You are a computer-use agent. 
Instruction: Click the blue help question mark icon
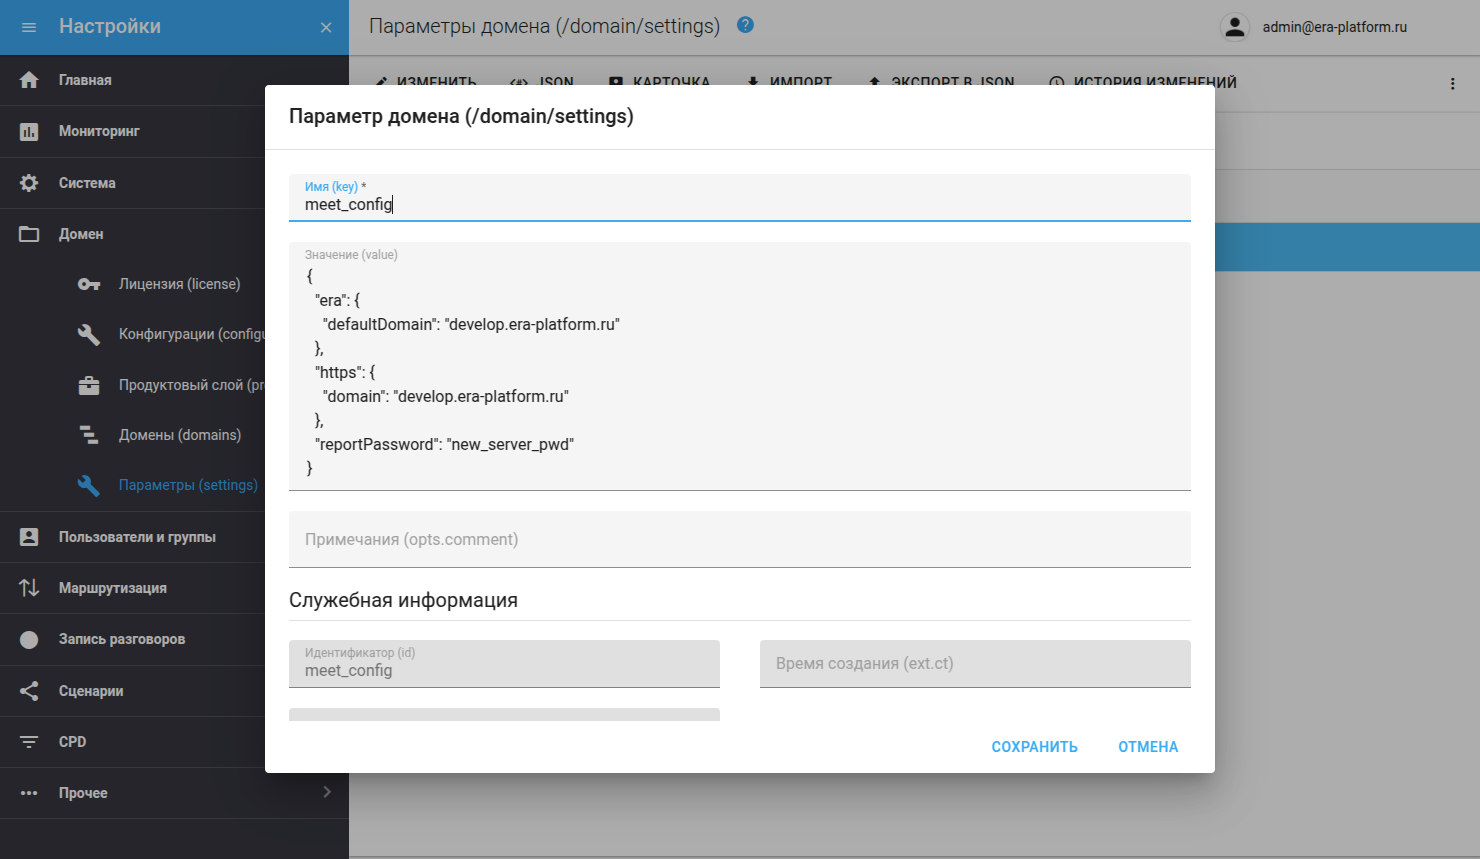pos(745,25)
